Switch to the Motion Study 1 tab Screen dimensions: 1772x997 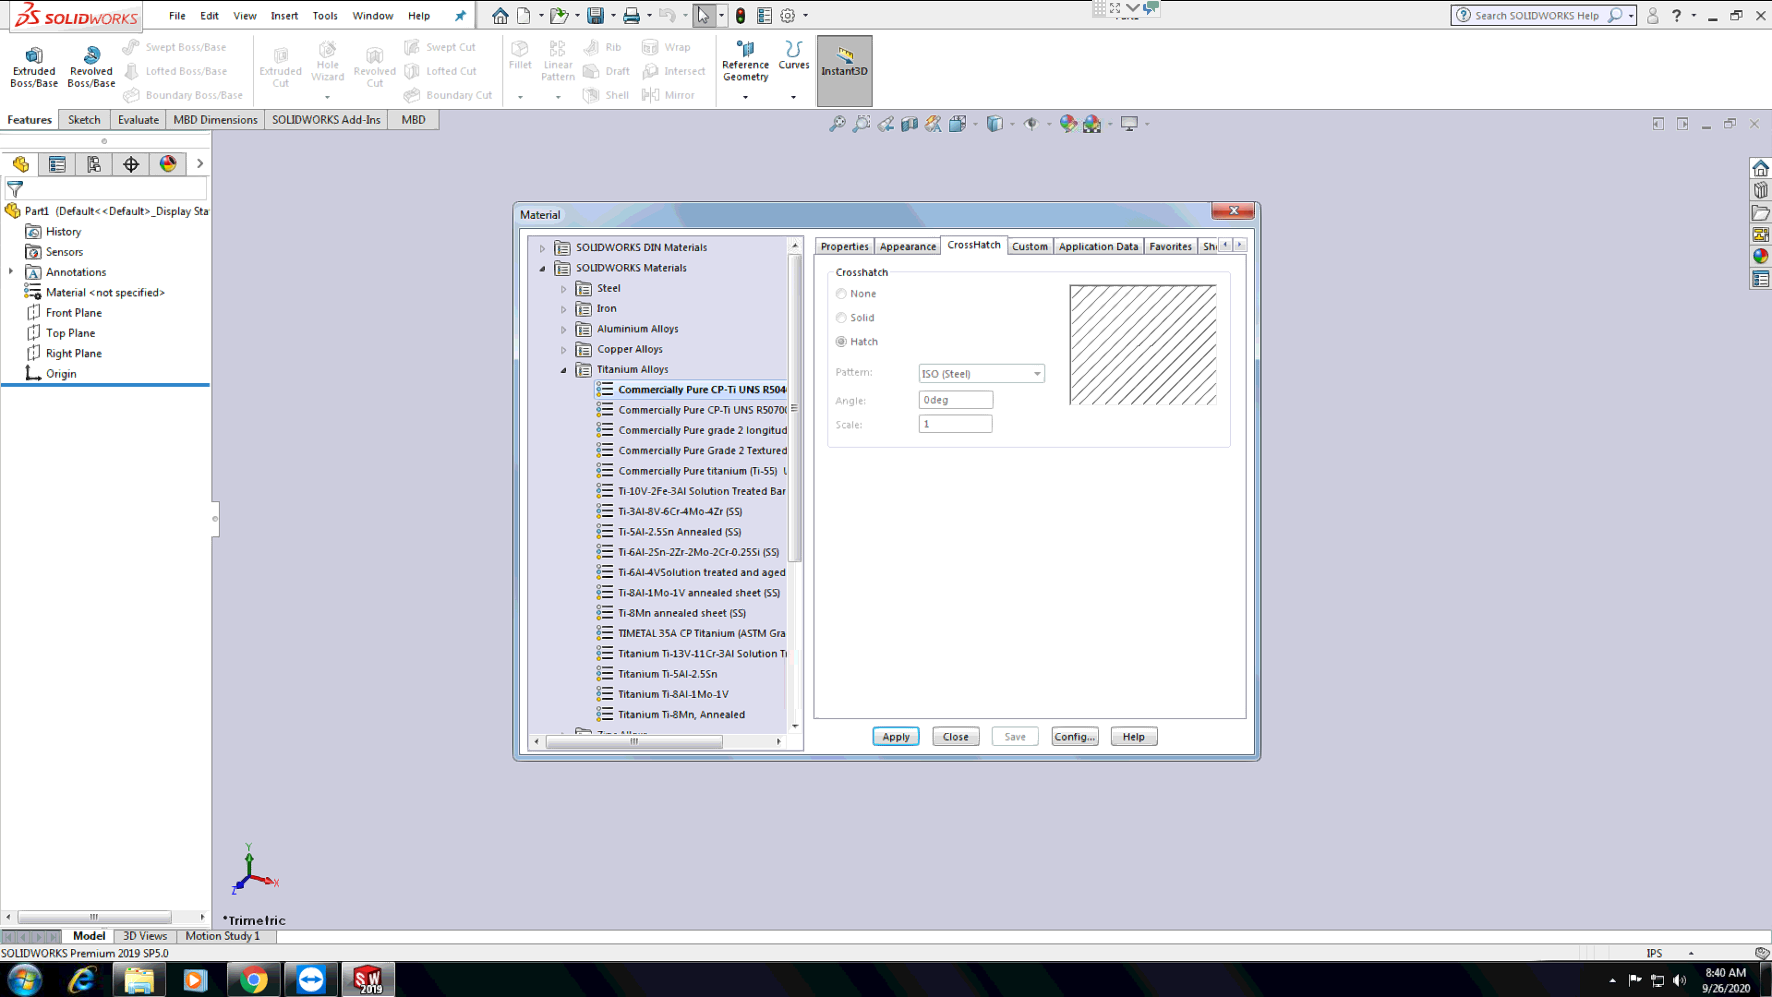(222, 936)
